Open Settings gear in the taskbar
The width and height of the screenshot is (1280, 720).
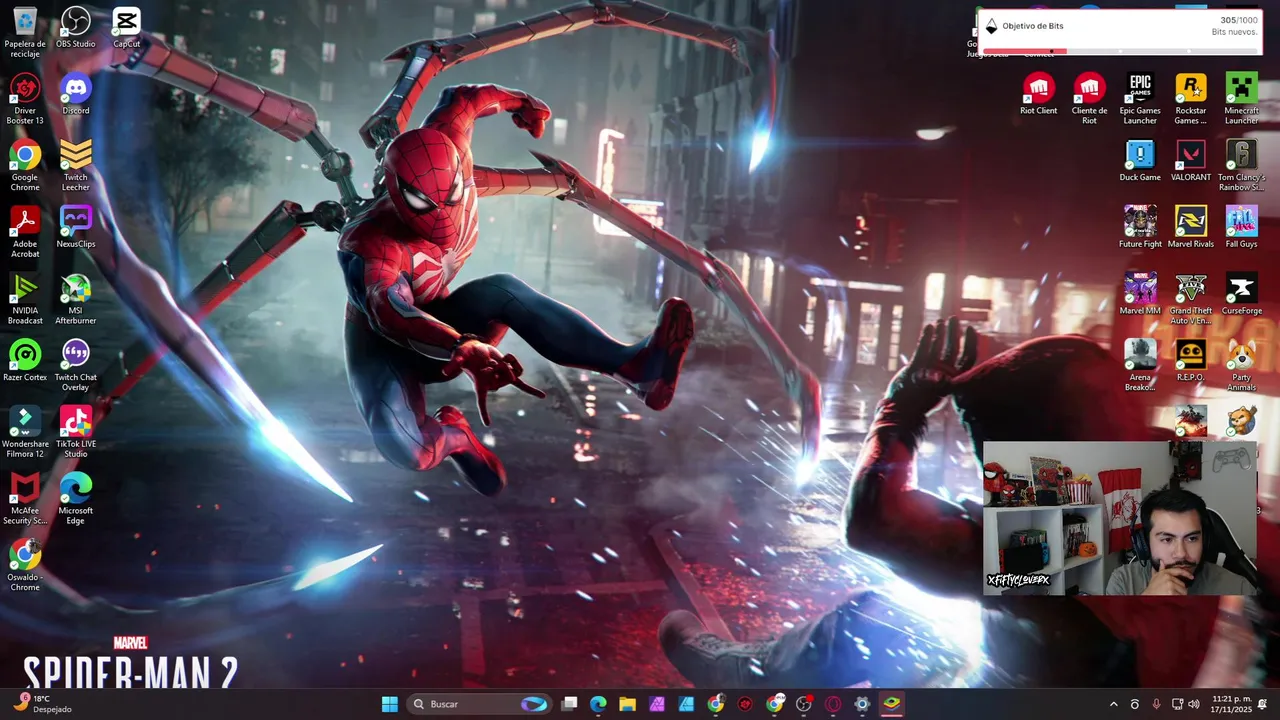coord(862,704)
